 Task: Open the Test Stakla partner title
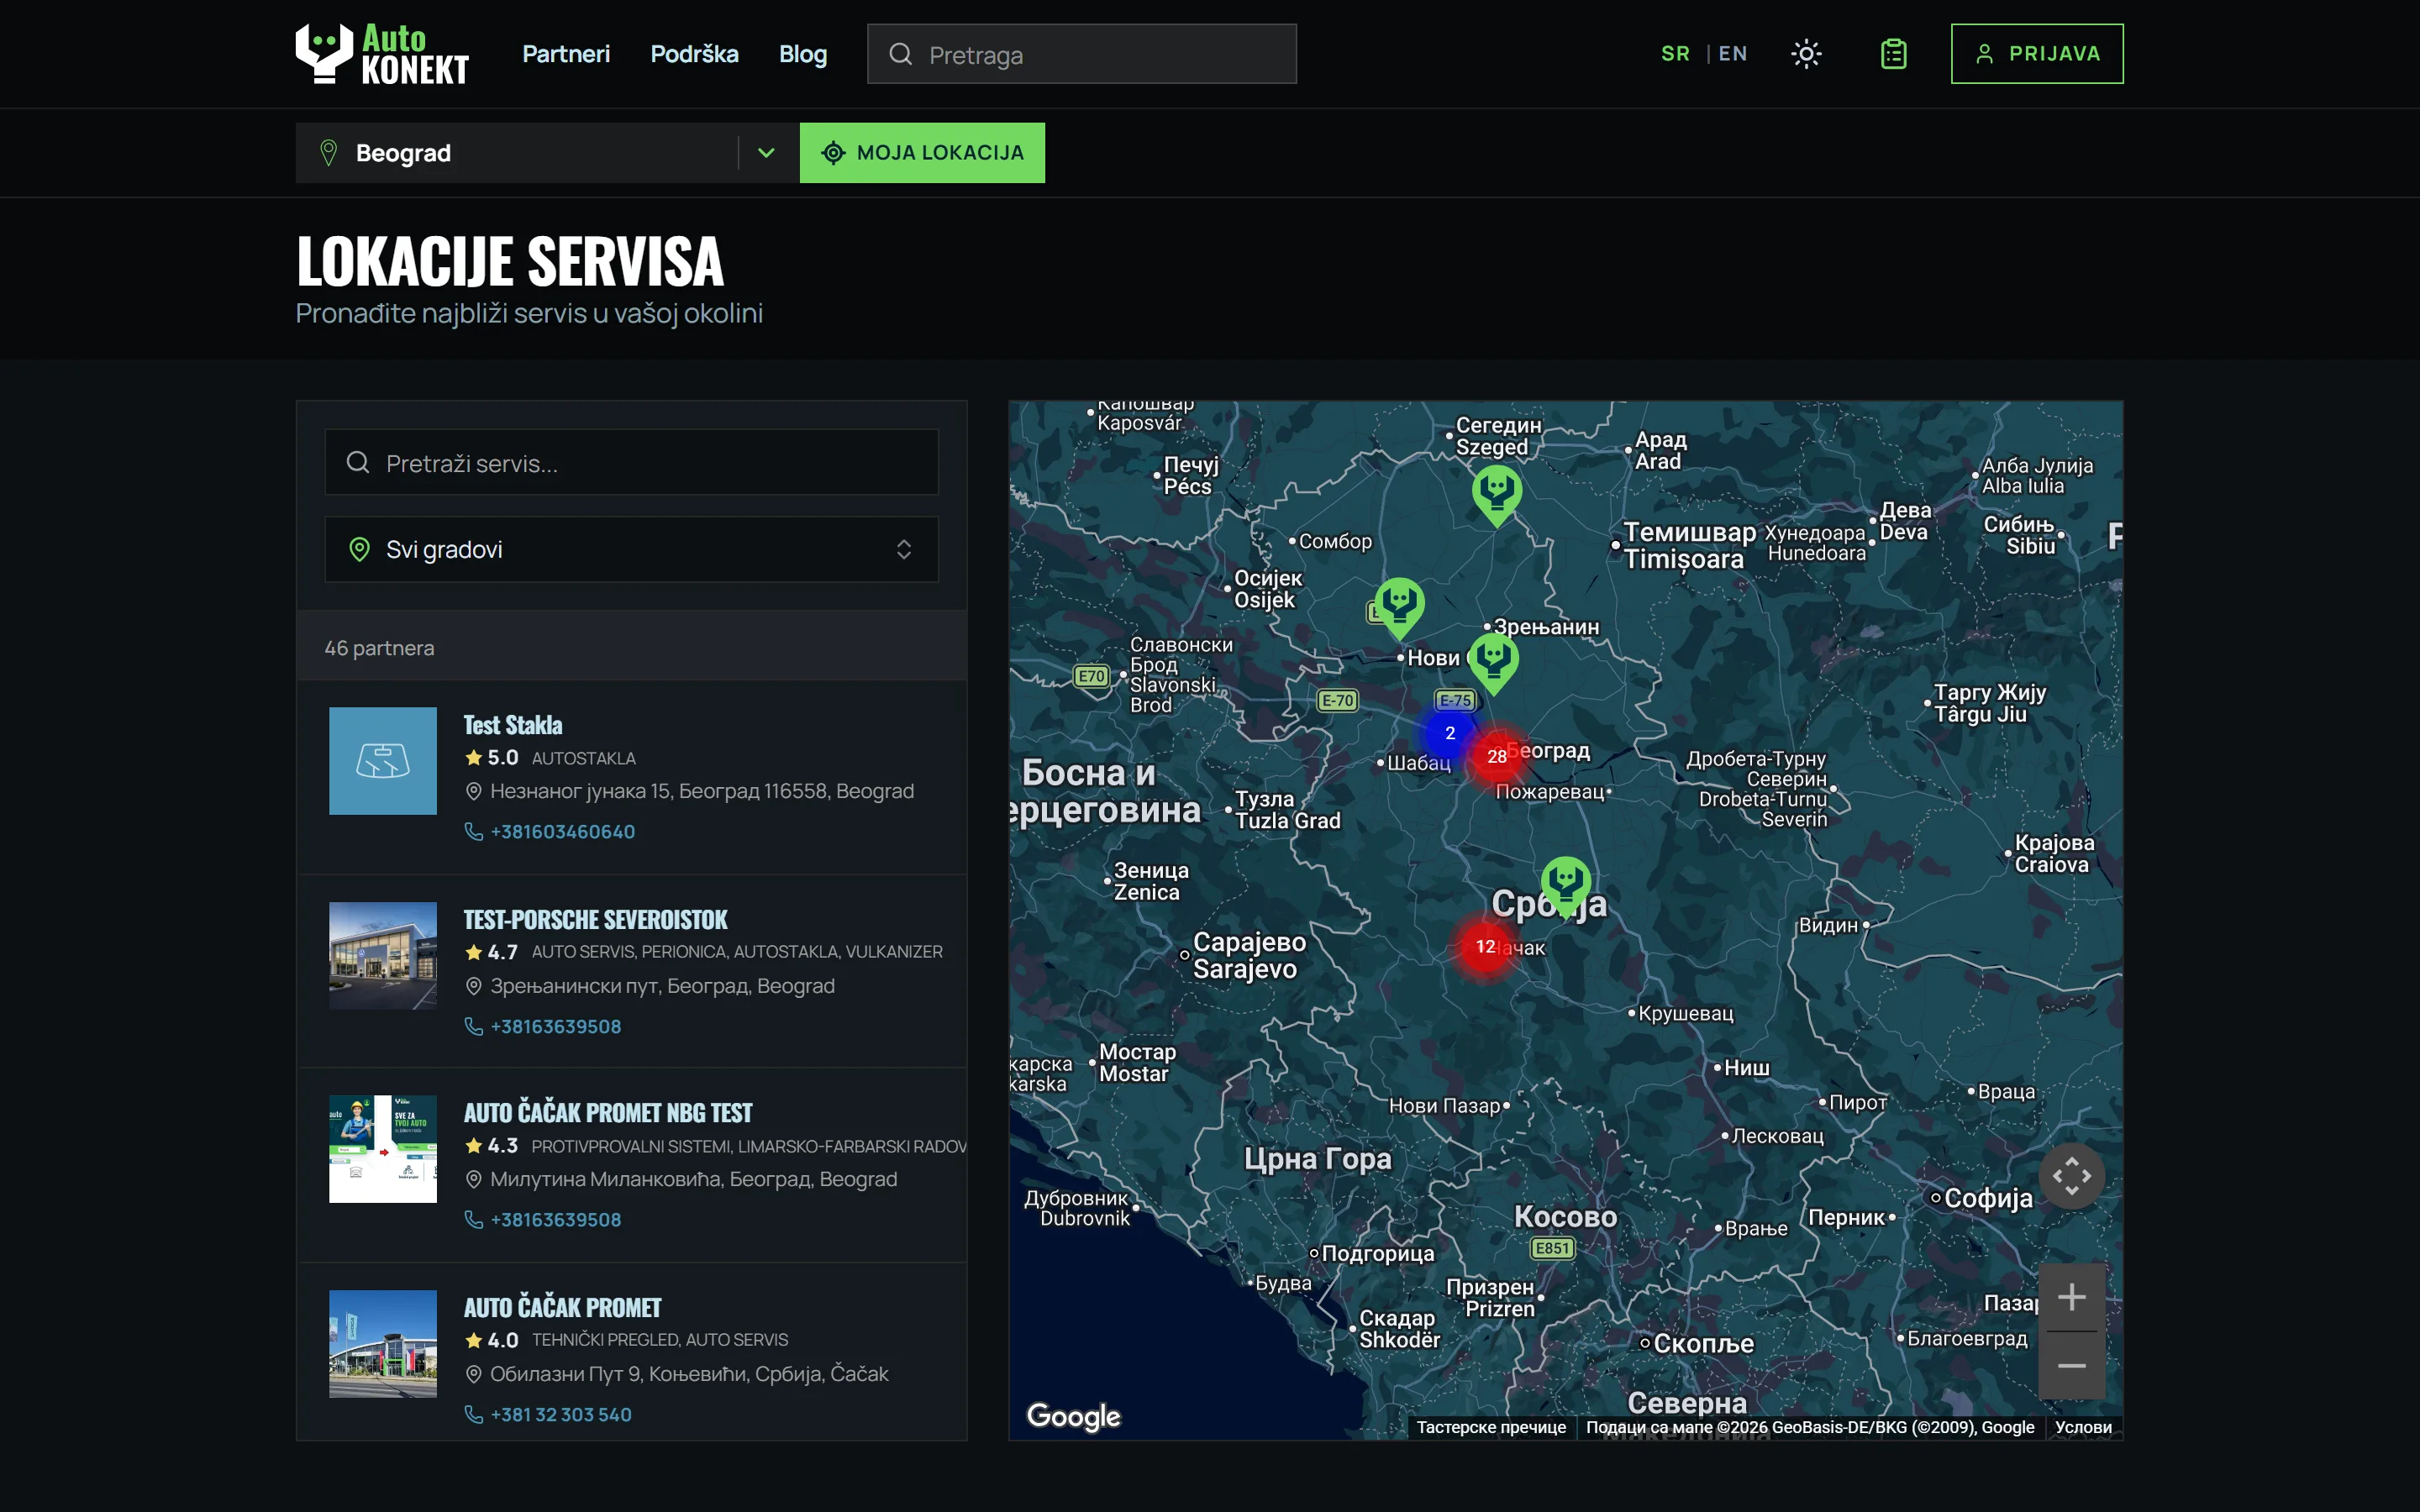pyautogui.click(x=513, y=725)
